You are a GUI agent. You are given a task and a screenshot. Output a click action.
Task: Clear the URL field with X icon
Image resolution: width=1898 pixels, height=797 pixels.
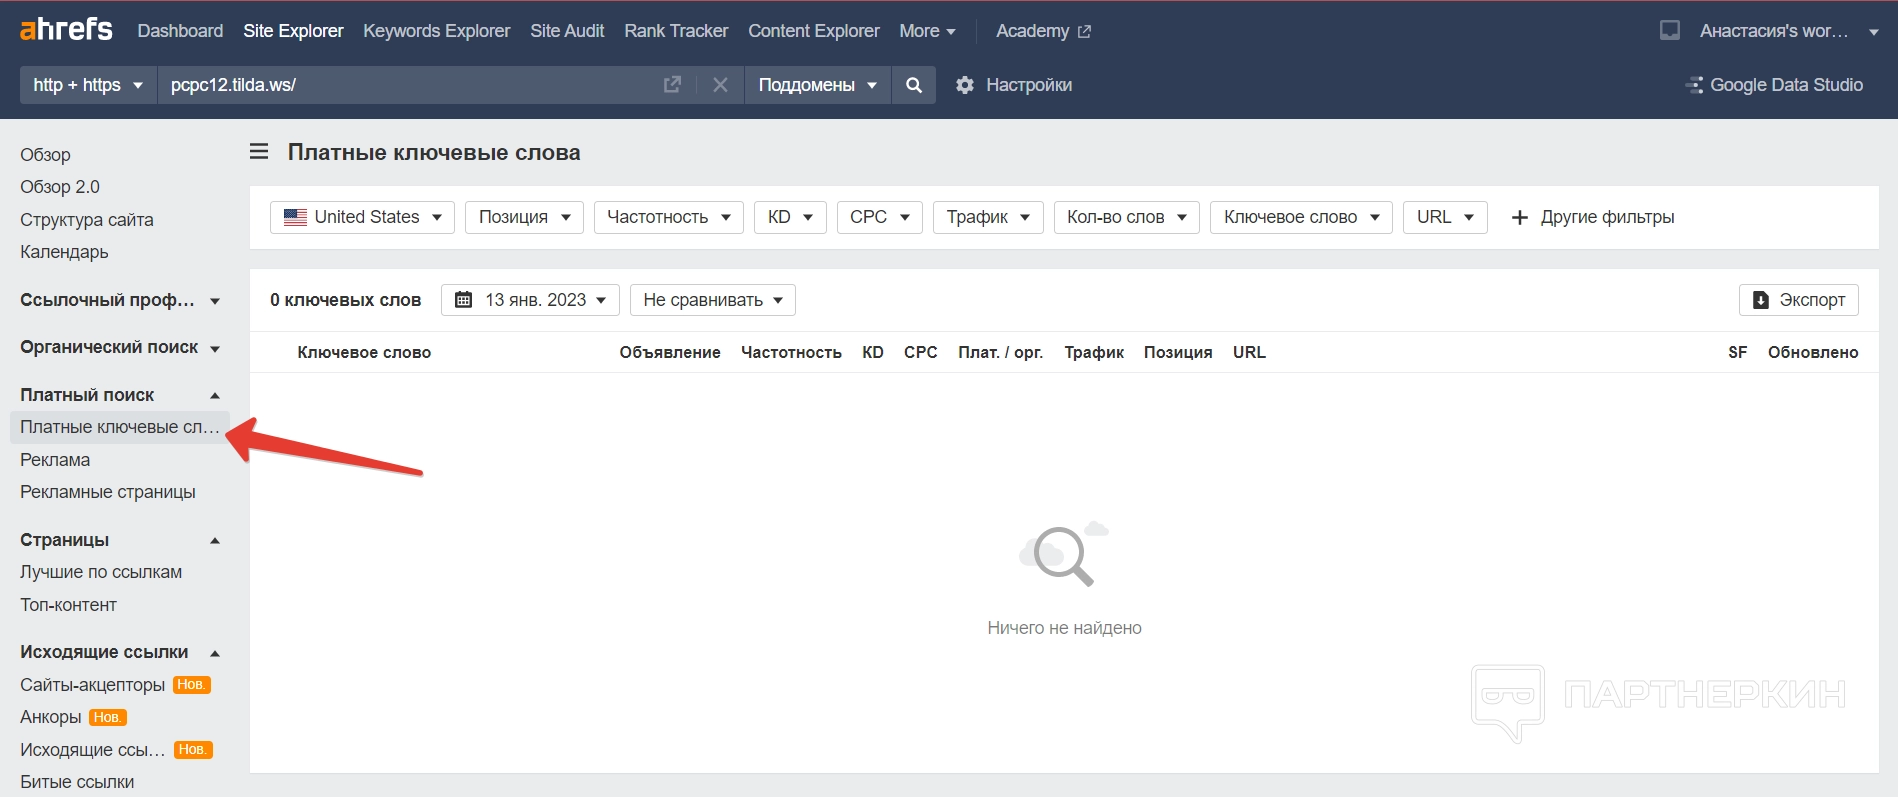coord(720,85)
